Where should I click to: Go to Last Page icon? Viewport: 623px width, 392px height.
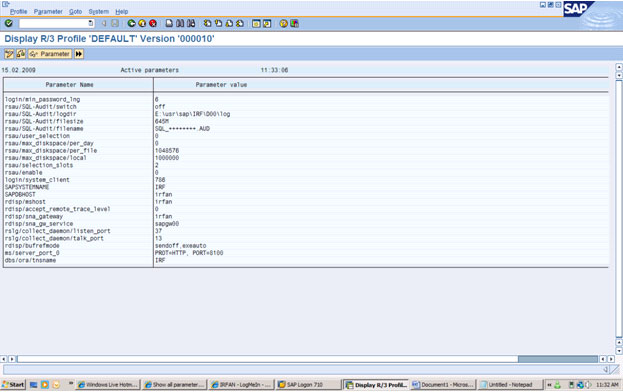tap(240, 23)
